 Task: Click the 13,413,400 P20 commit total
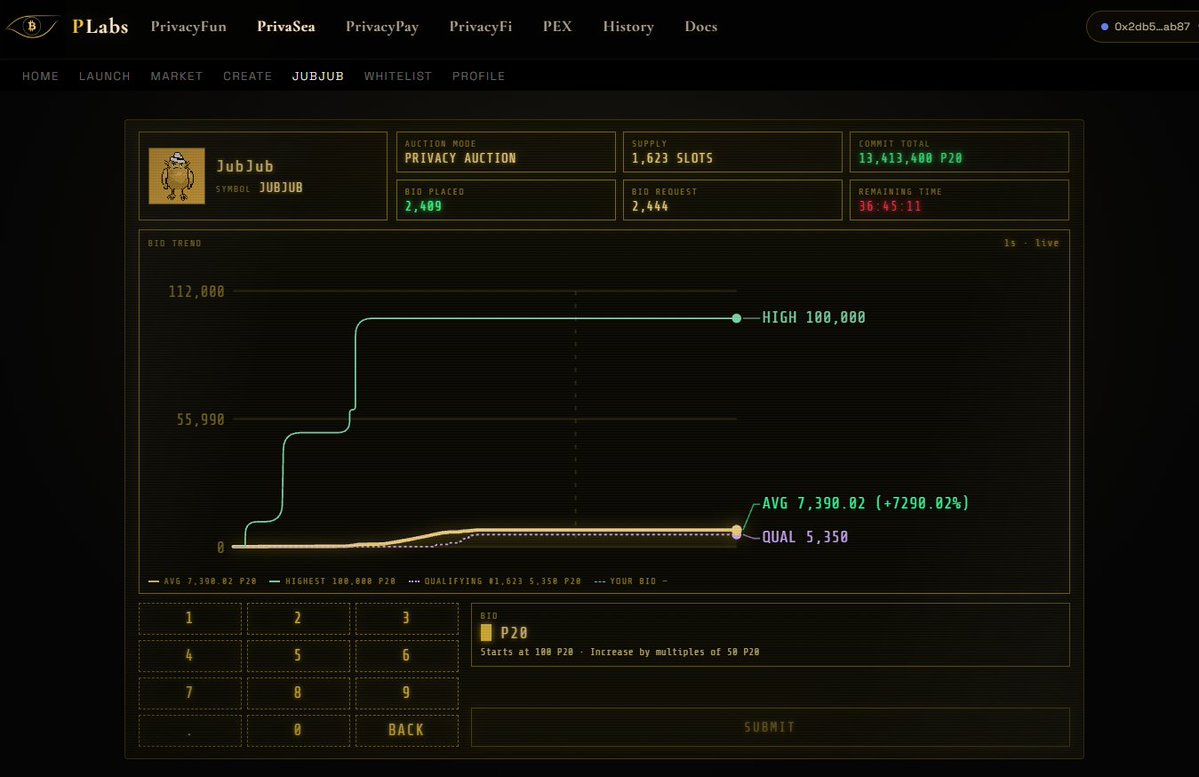click(910, 158)
